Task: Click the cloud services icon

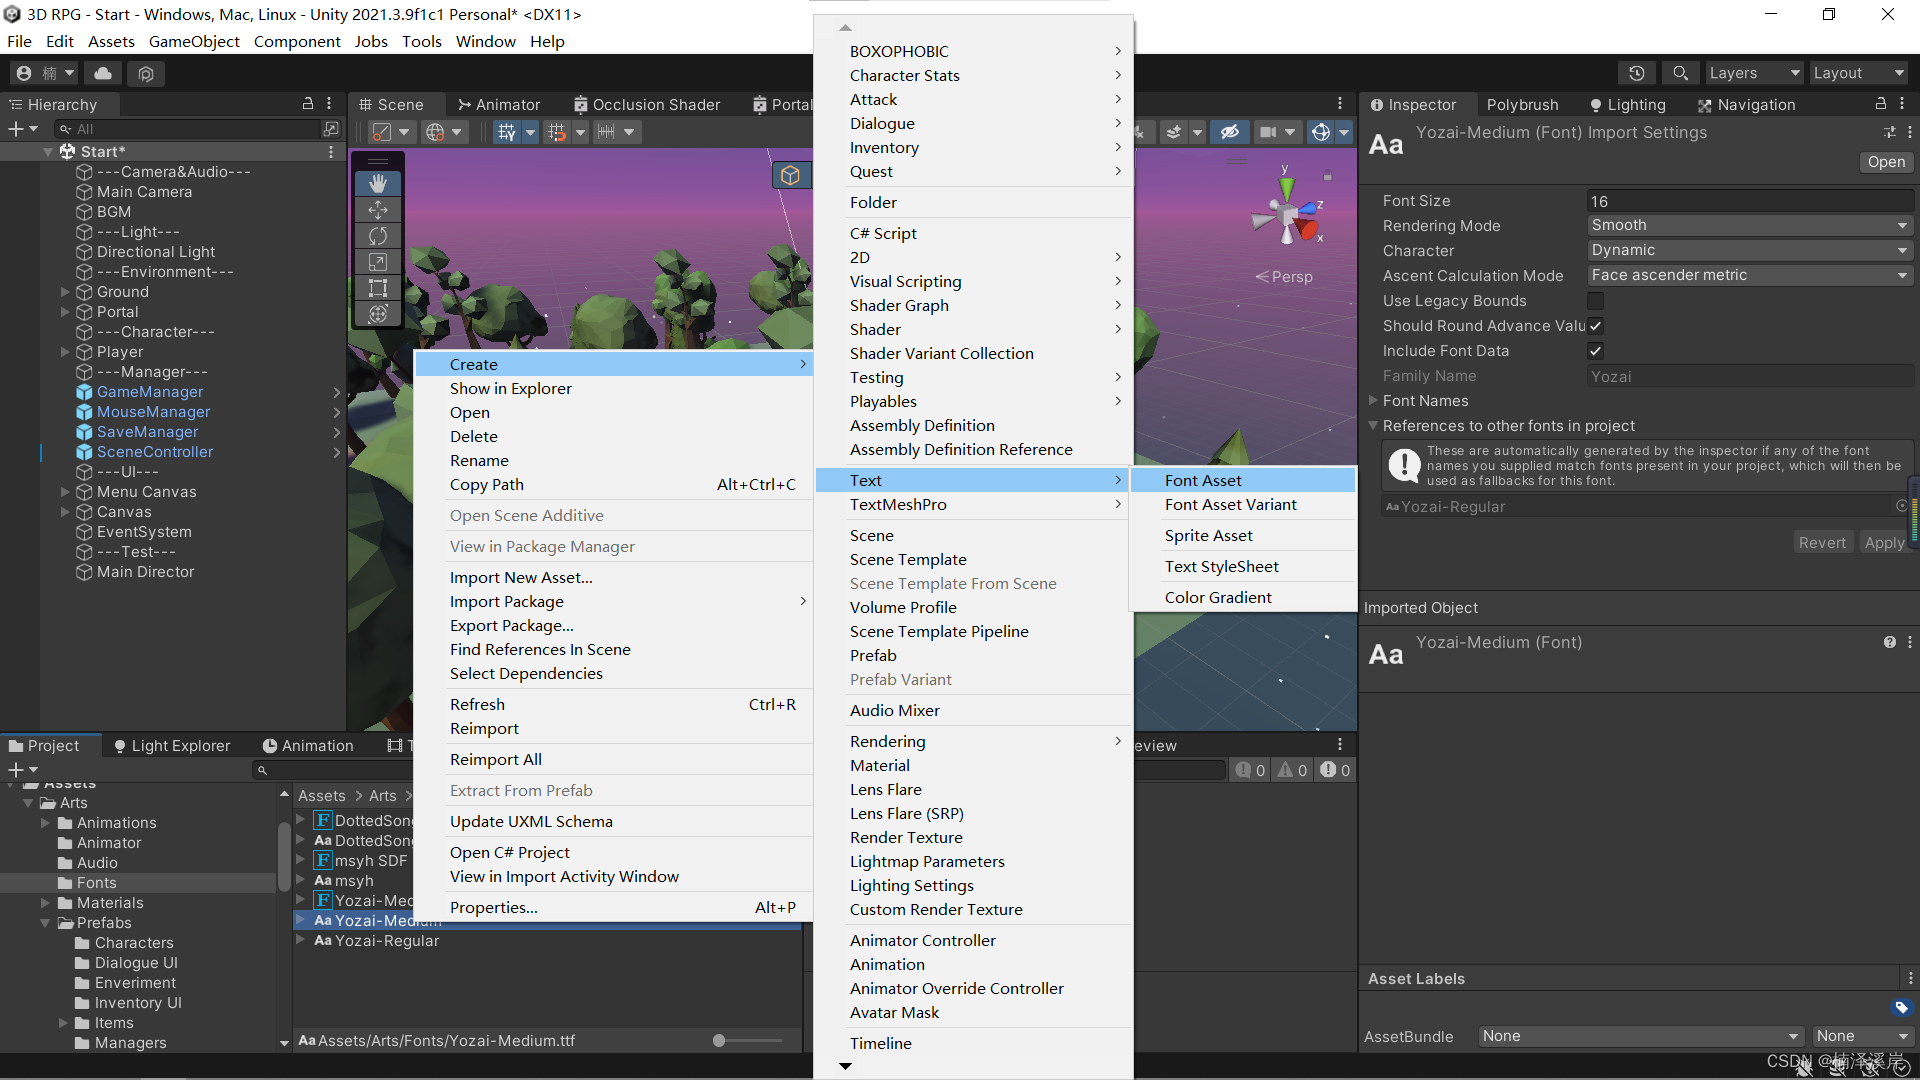Action: tap(103, 73)
